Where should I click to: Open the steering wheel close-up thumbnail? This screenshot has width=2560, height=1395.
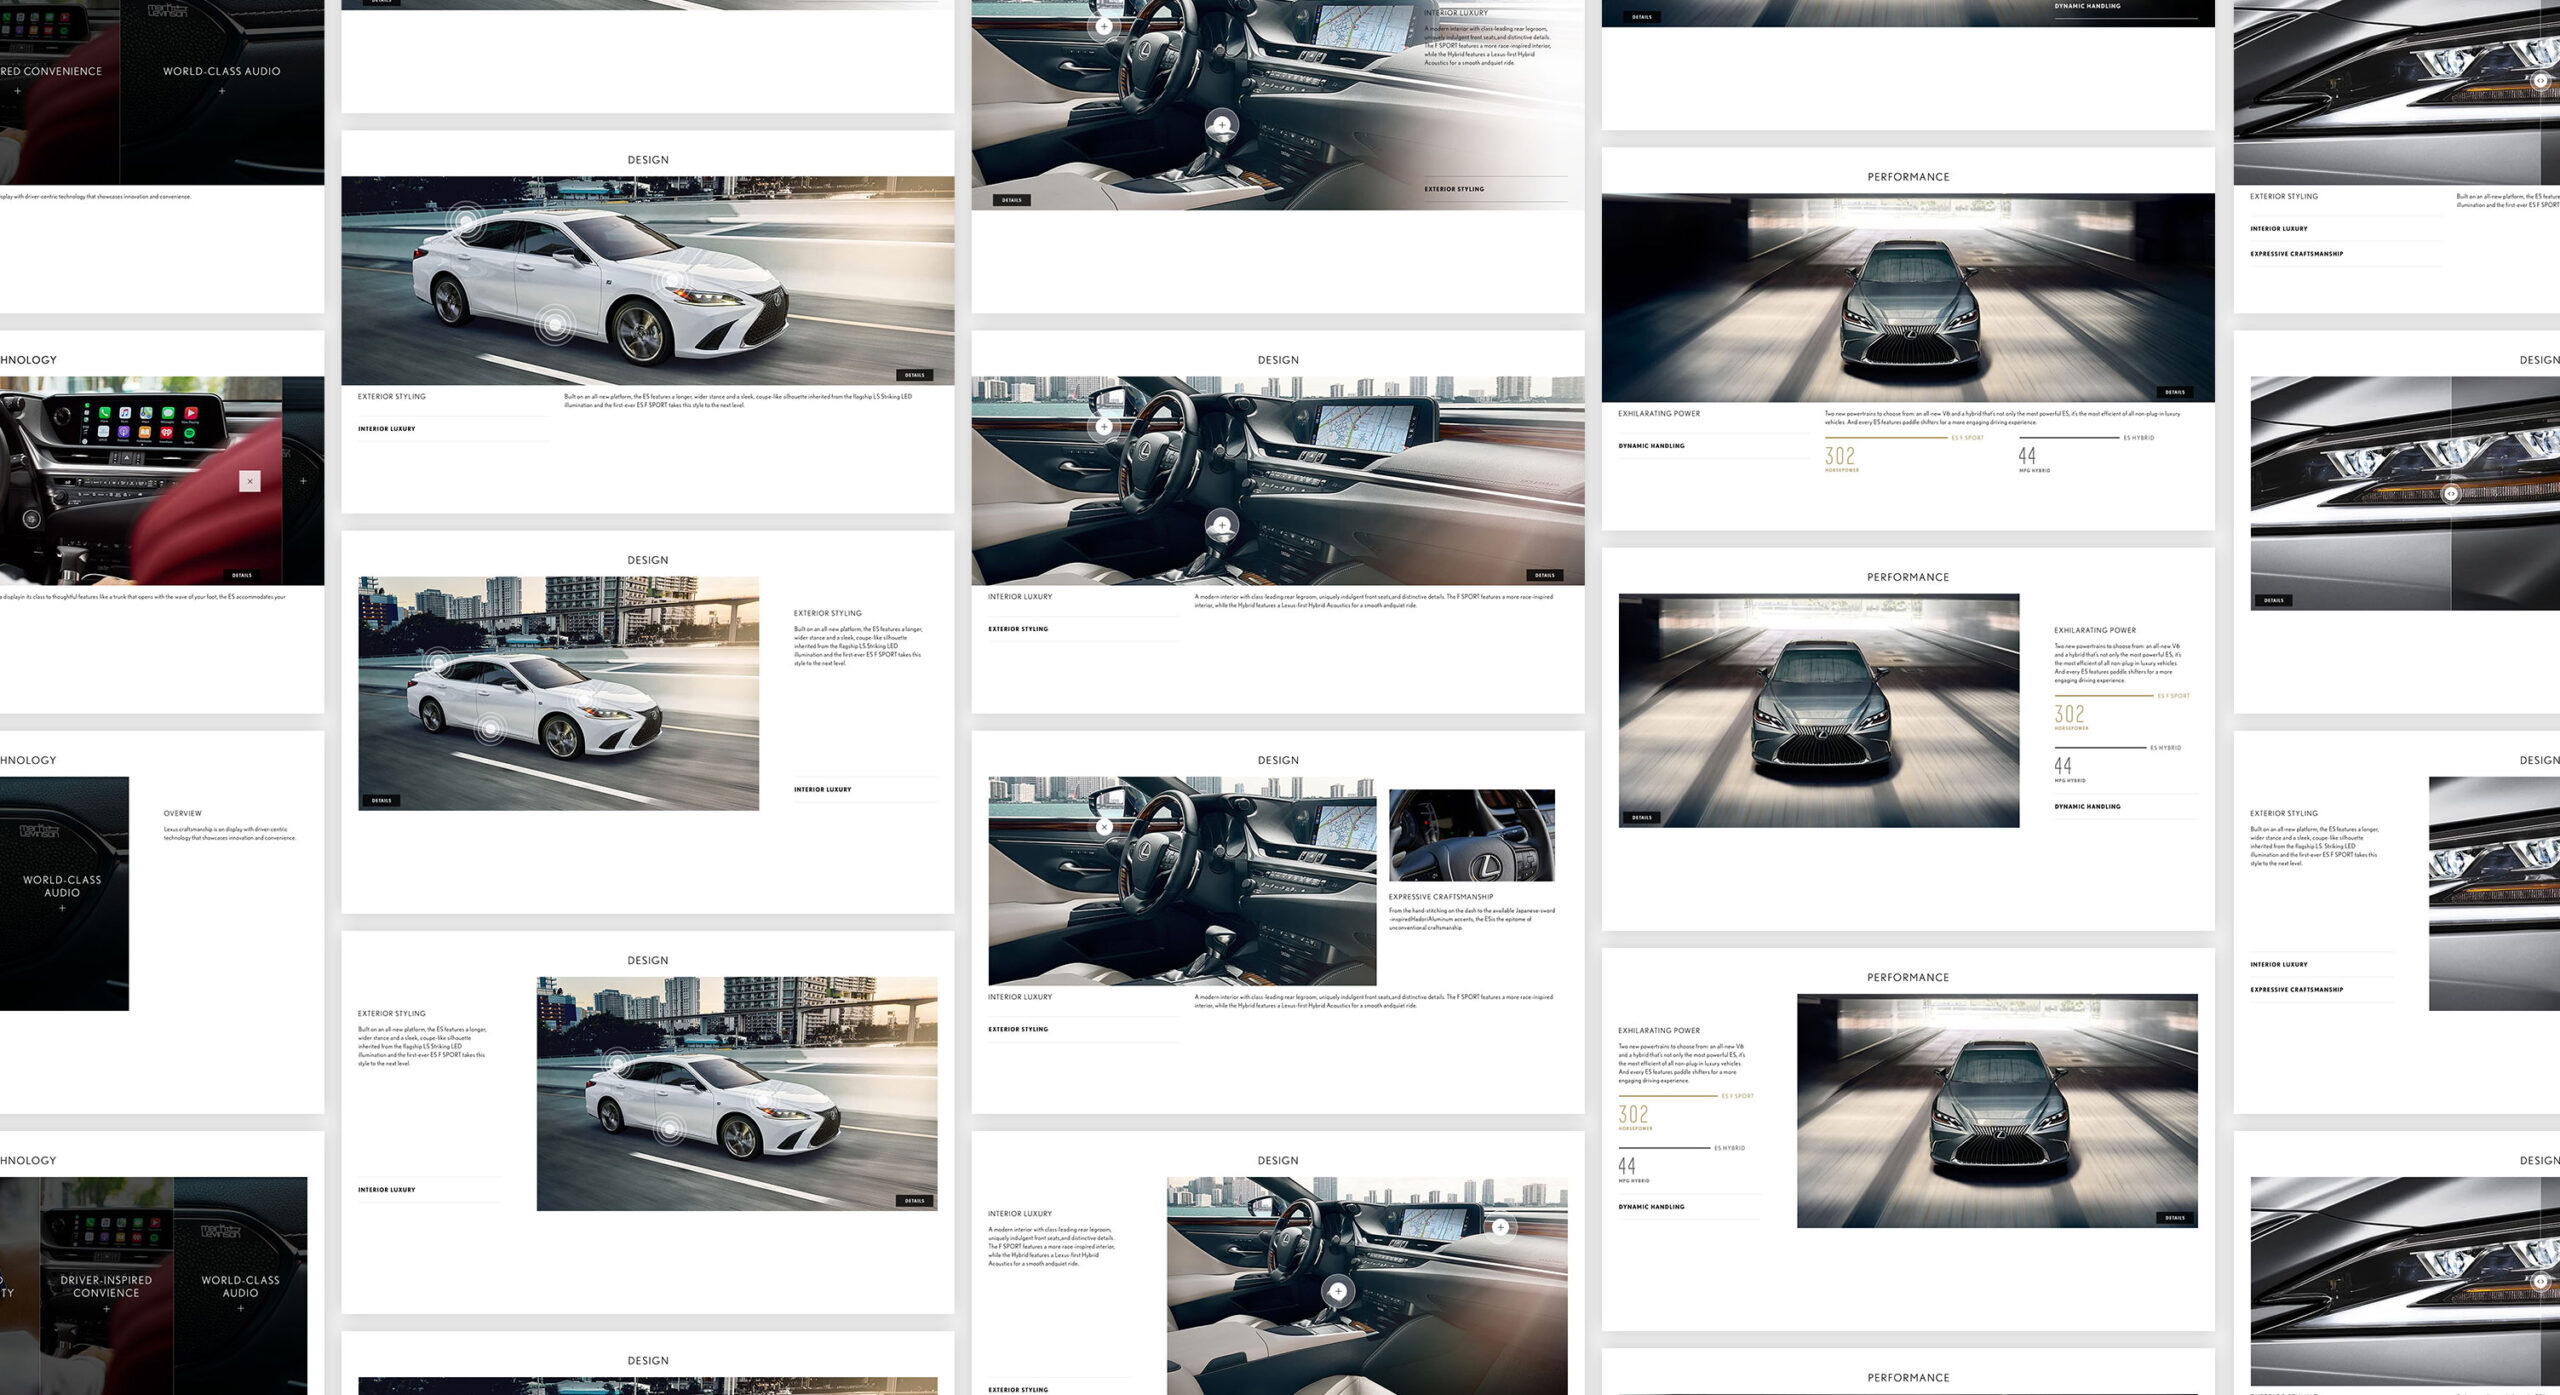(1472, 835)
